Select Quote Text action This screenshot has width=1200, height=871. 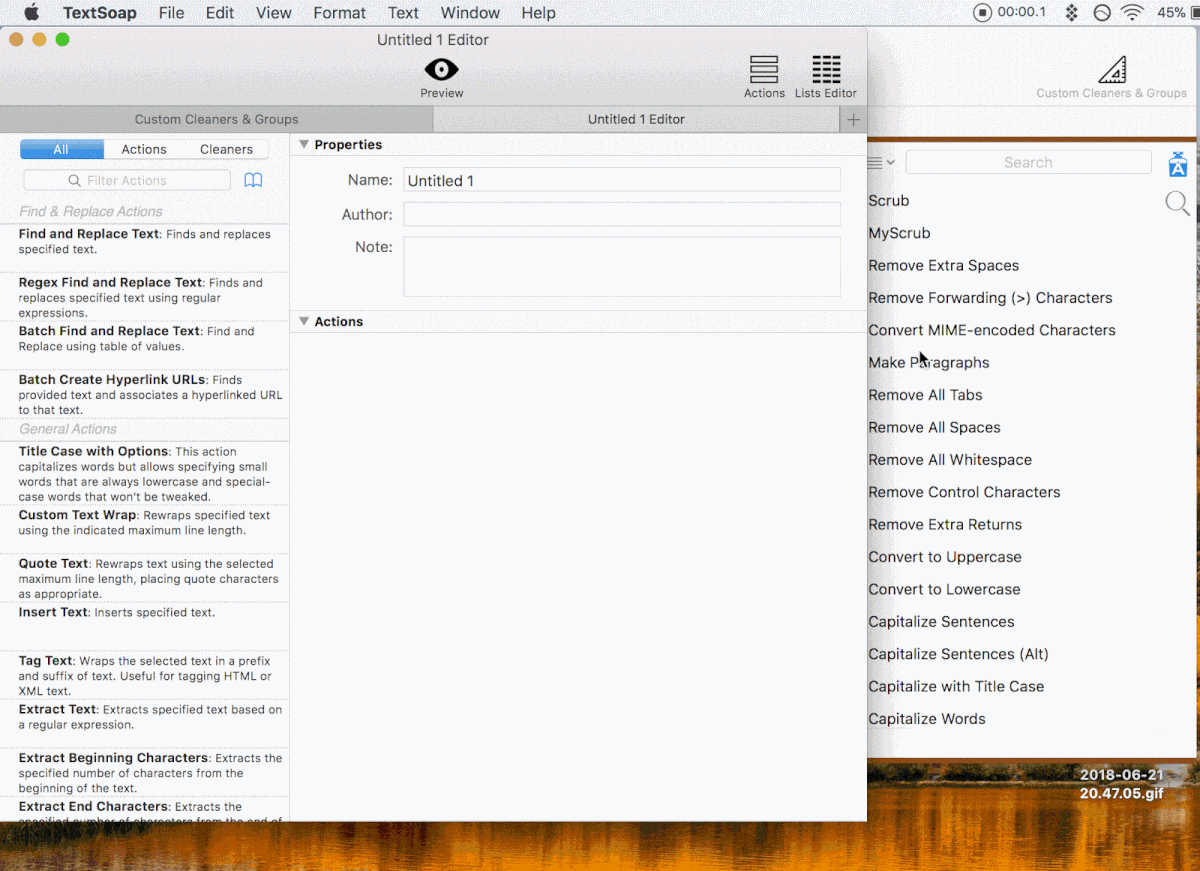(x=144, y=578)
